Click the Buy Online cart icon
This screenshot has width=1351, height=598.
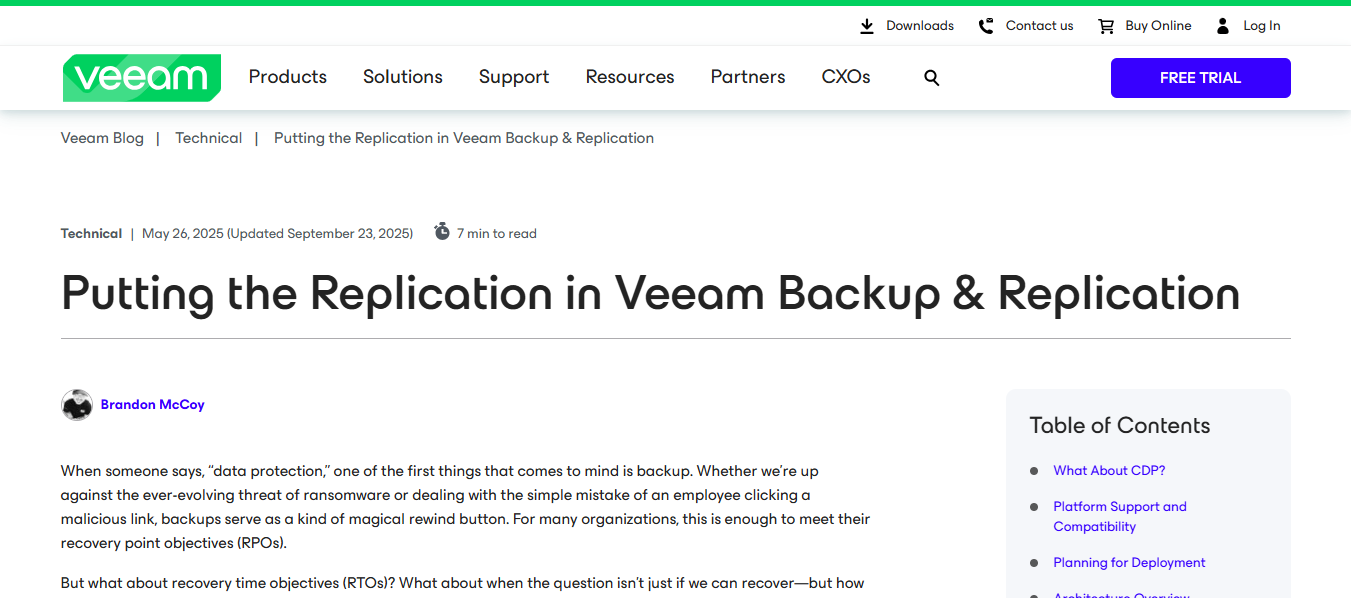(x=1106, y=26)
